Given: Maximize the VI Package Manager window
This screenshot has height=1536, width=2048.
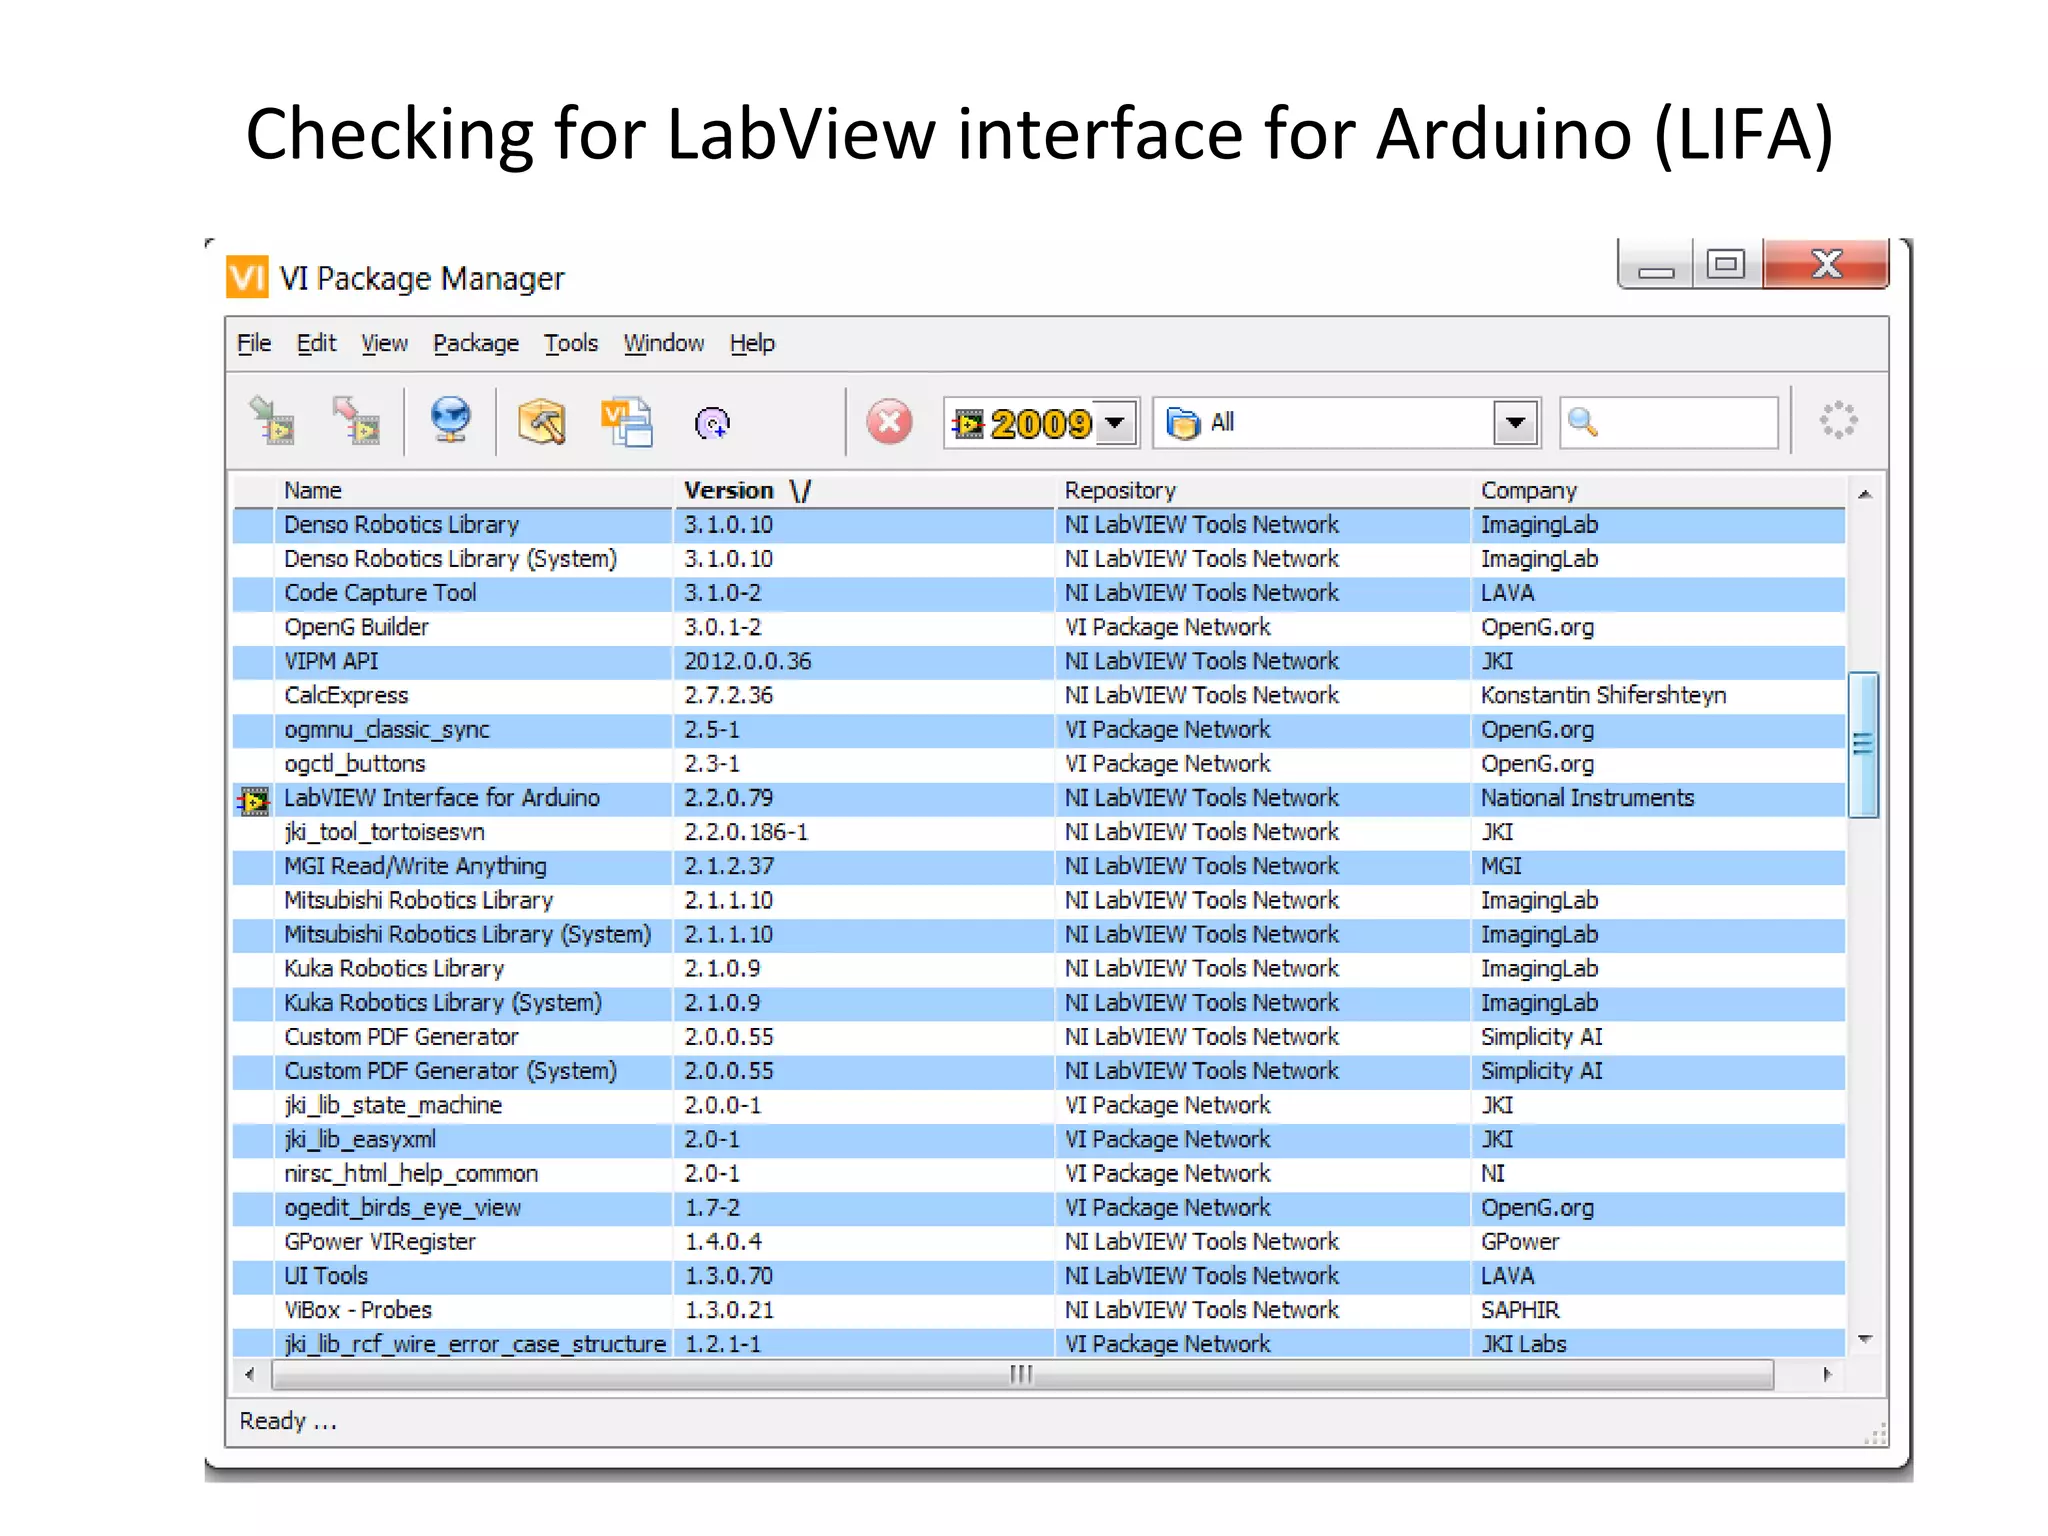Looking at the screenshot, I should [1726, 264].
